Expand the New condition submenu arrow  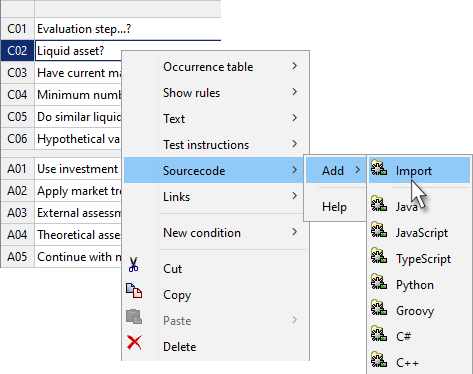(295, 232)
